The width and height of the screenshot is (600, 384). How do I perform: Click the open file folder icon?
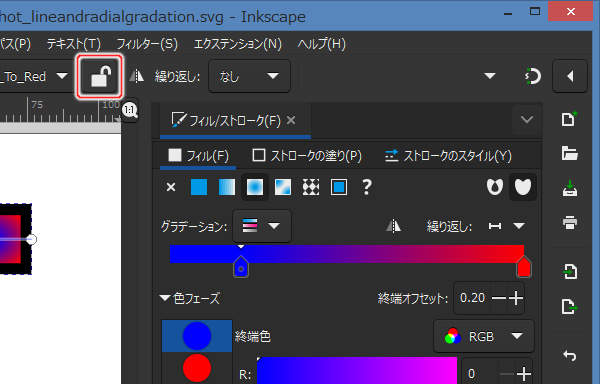pyautogui.click(x=569, y=153)
